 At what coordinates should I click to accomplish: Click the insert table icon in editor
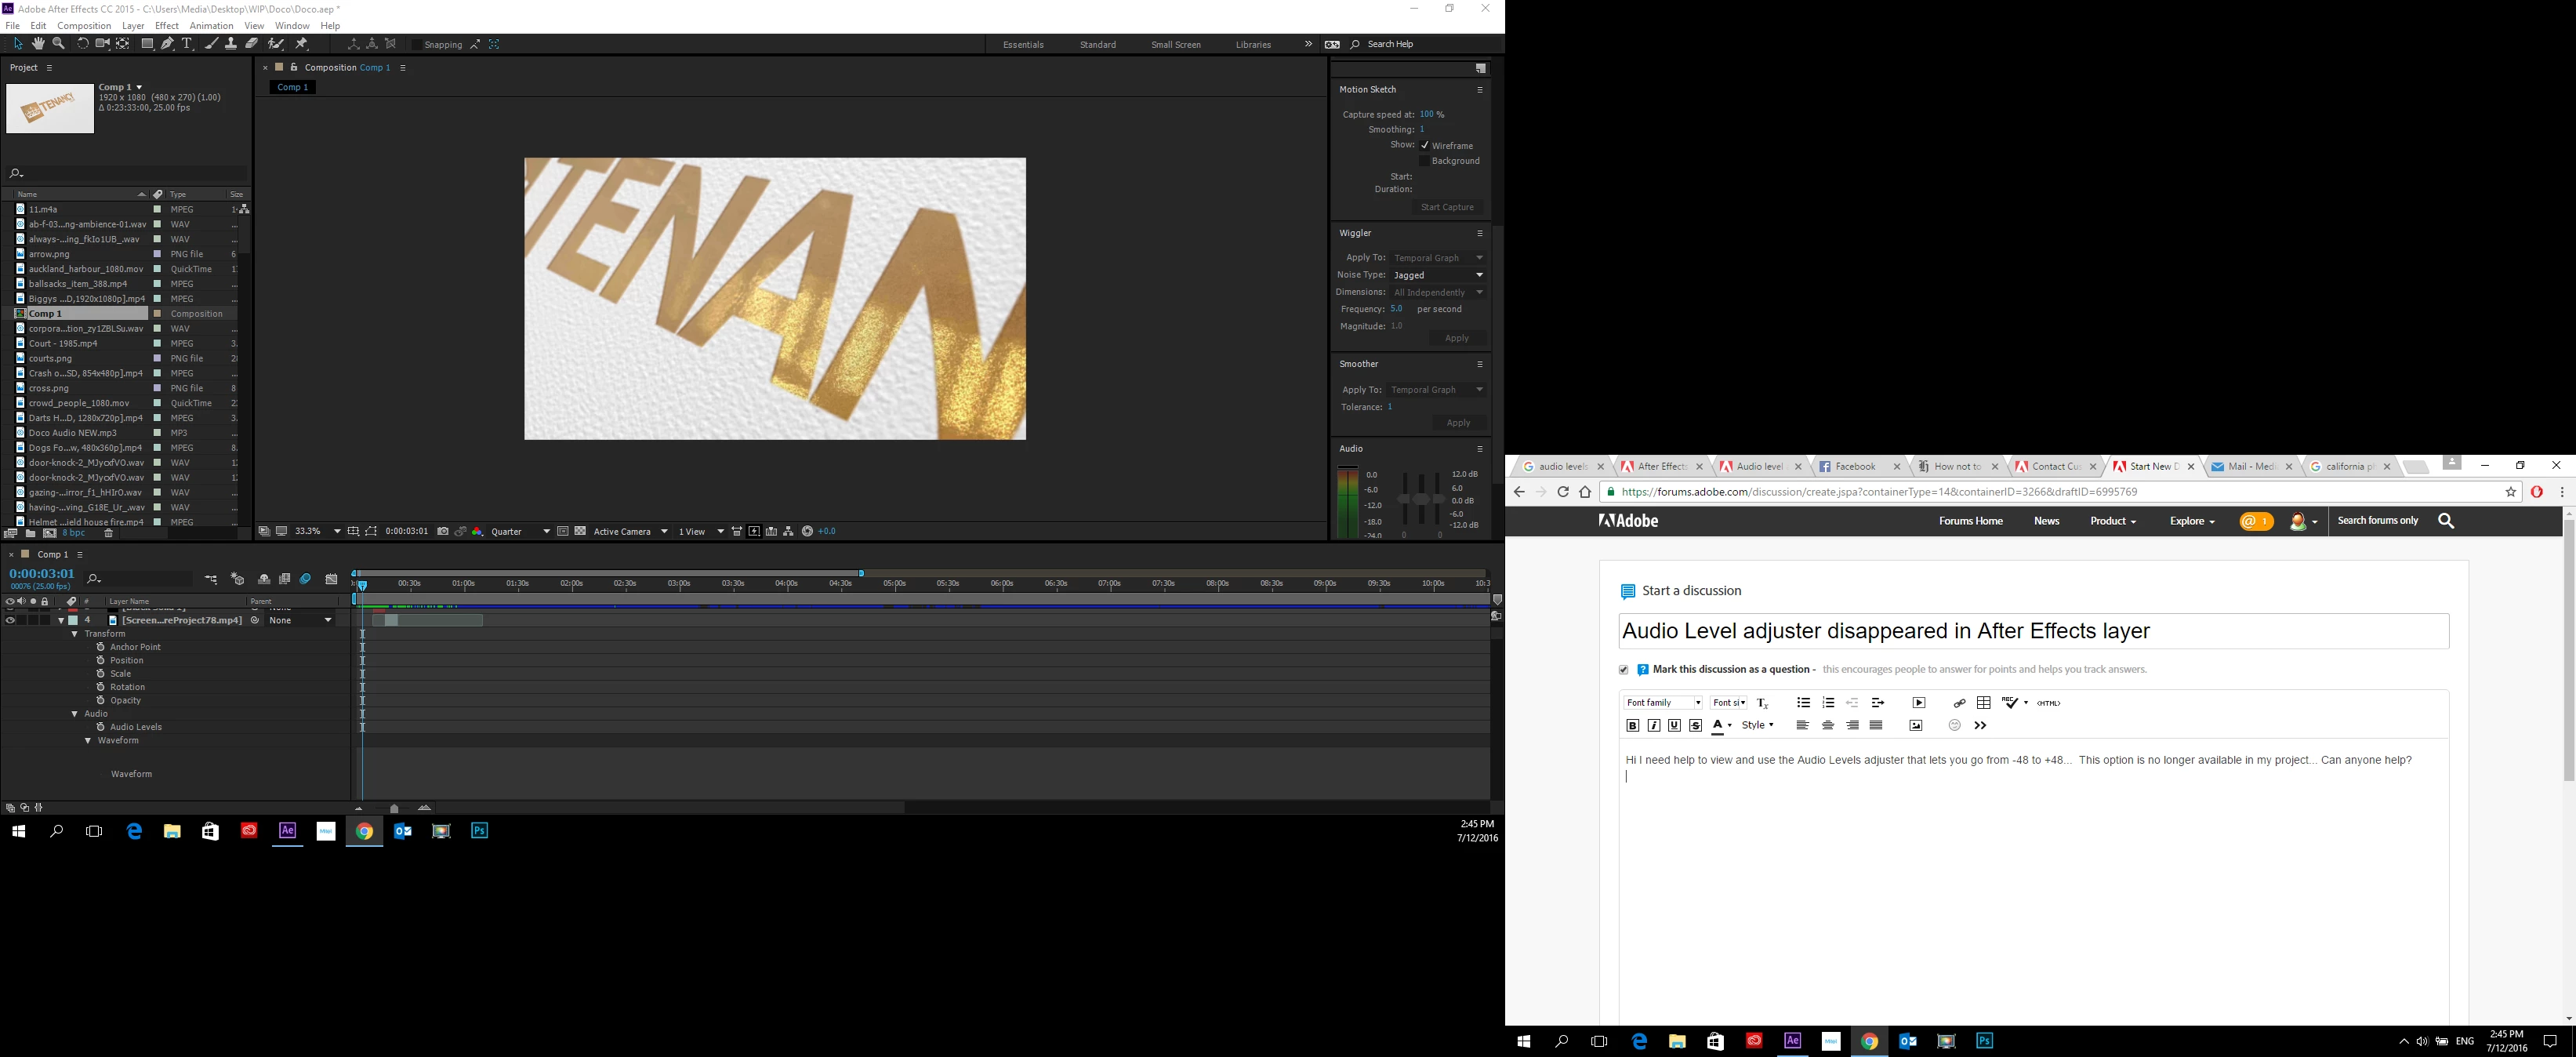click(1984, 703)
